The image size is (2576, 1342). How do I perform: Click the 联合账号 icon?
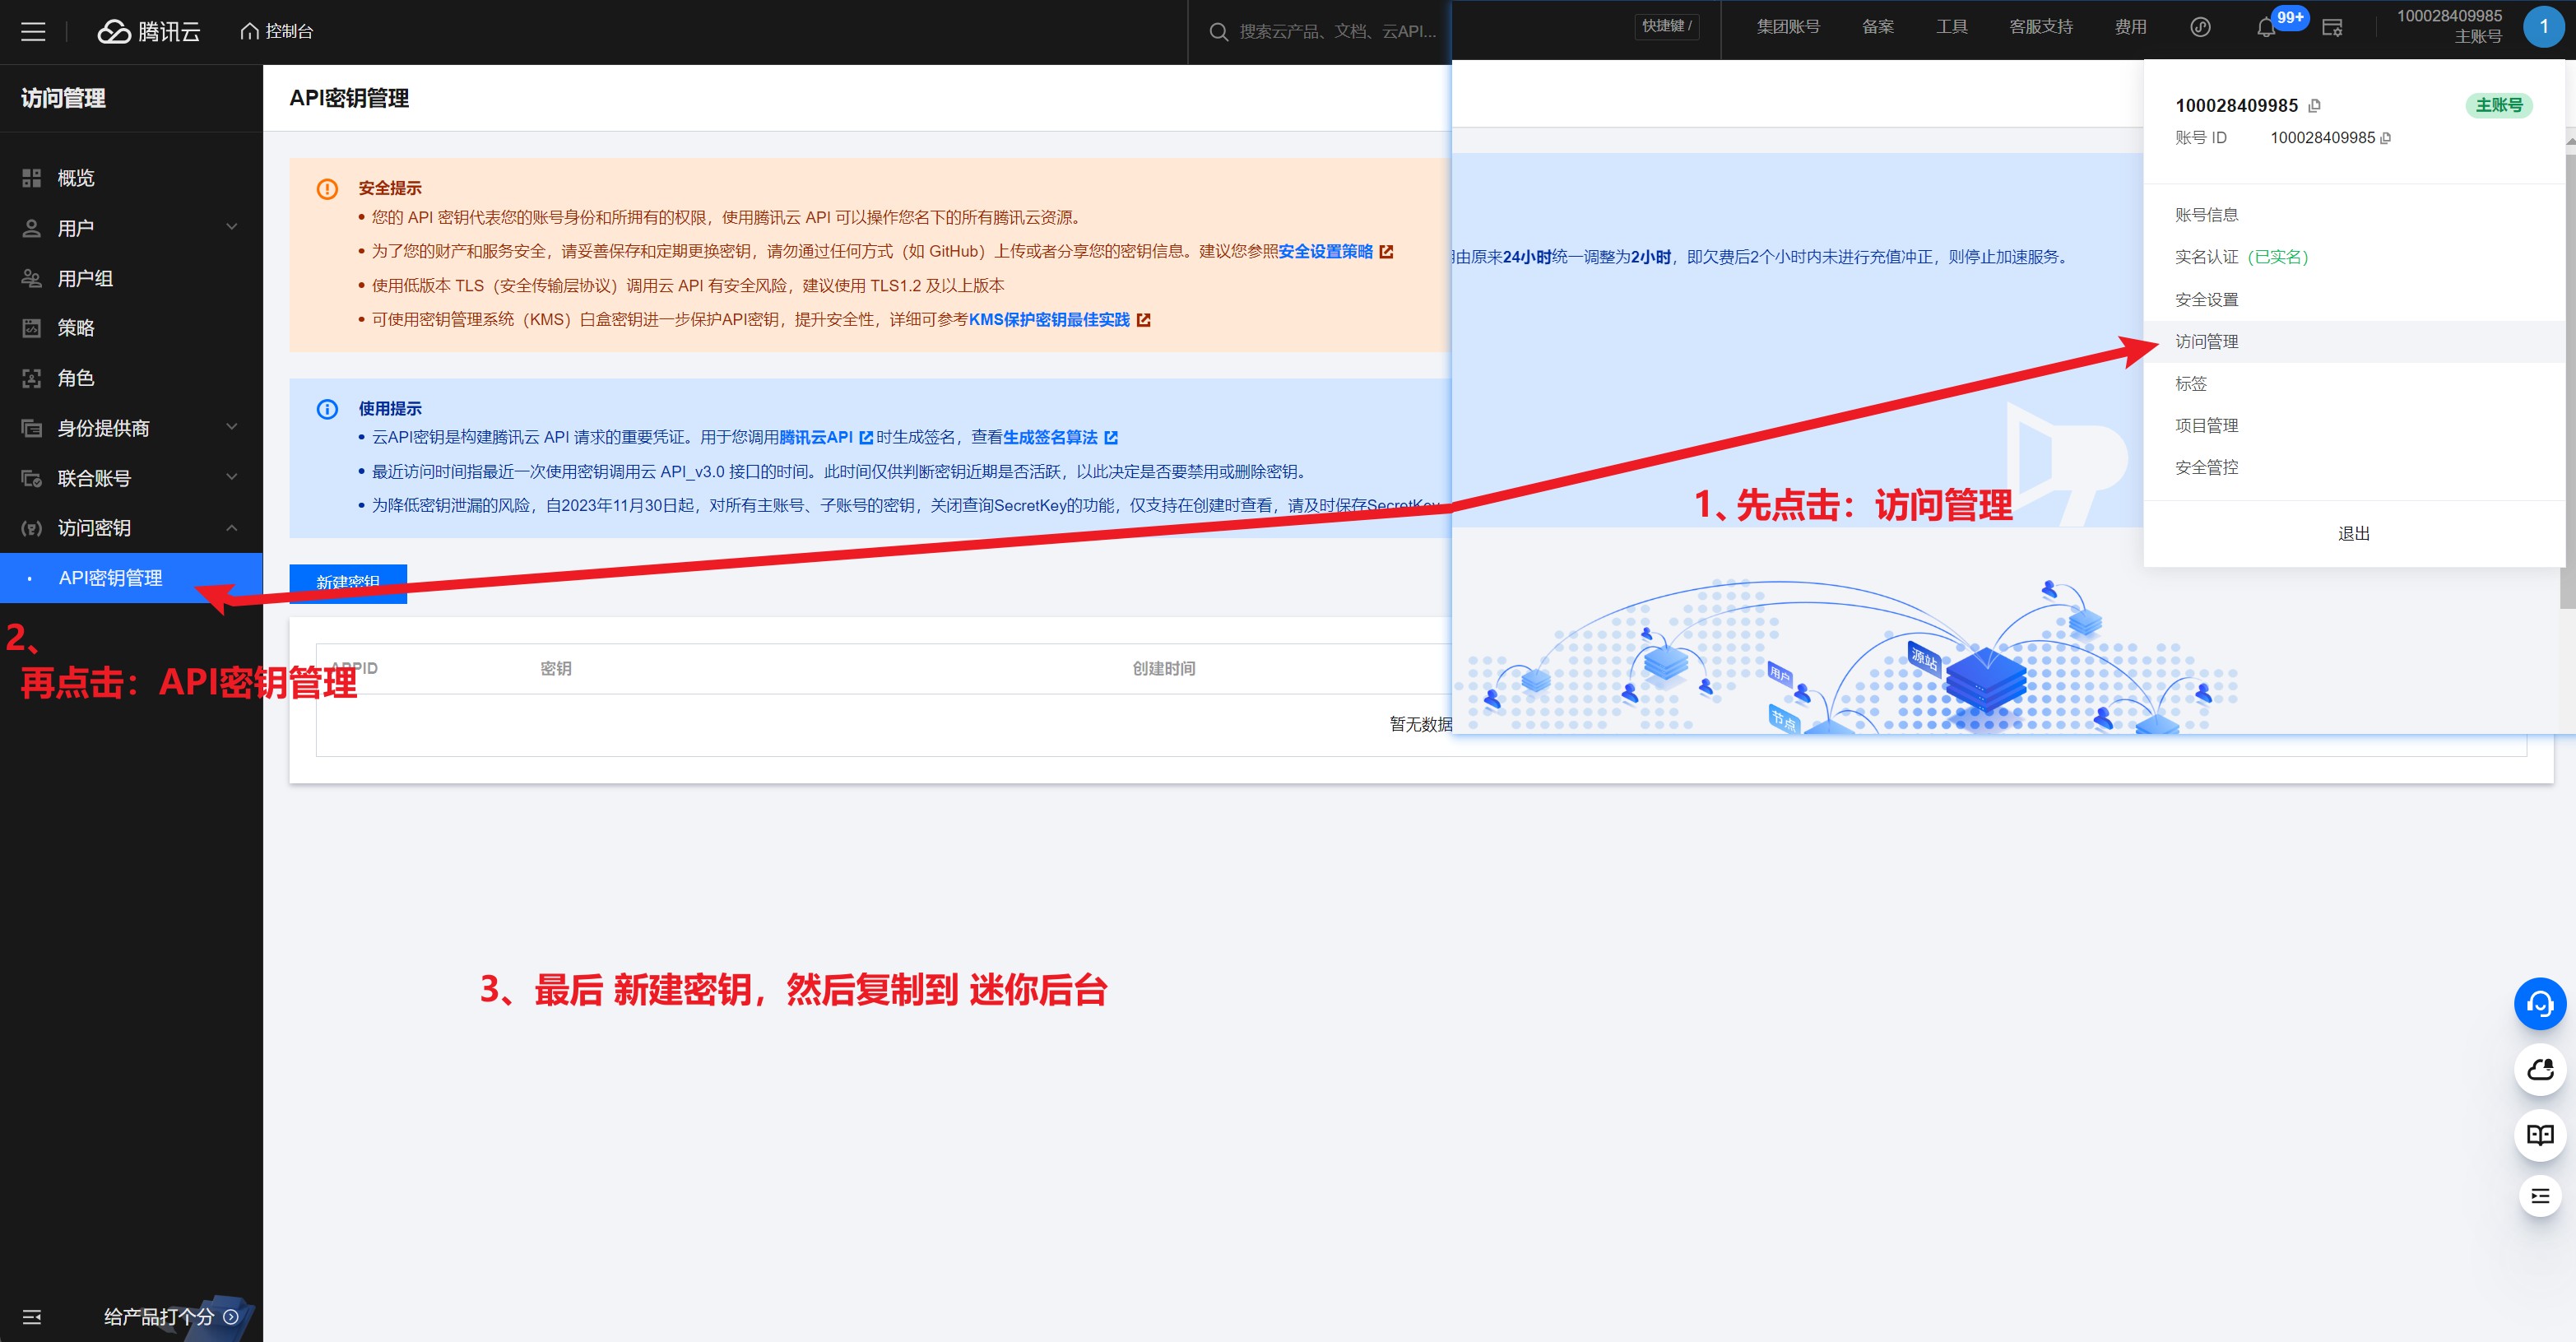coord(32,478)
